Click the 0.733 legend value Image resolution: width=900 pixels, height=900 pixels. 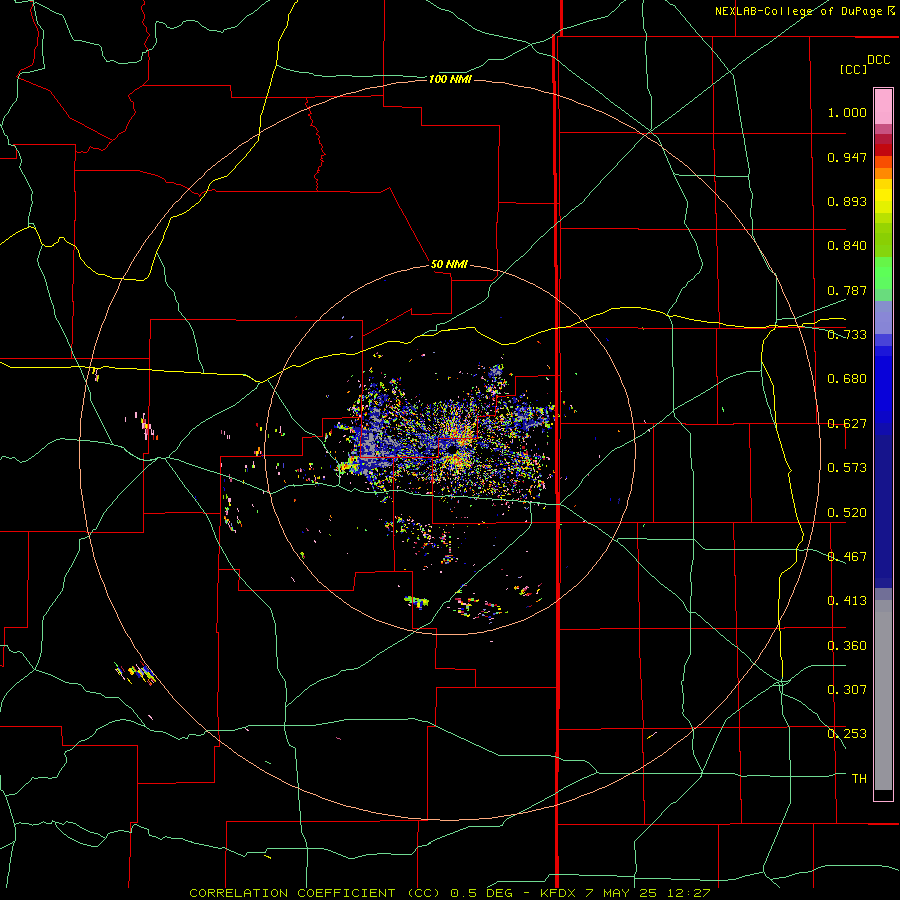(847, 335)
